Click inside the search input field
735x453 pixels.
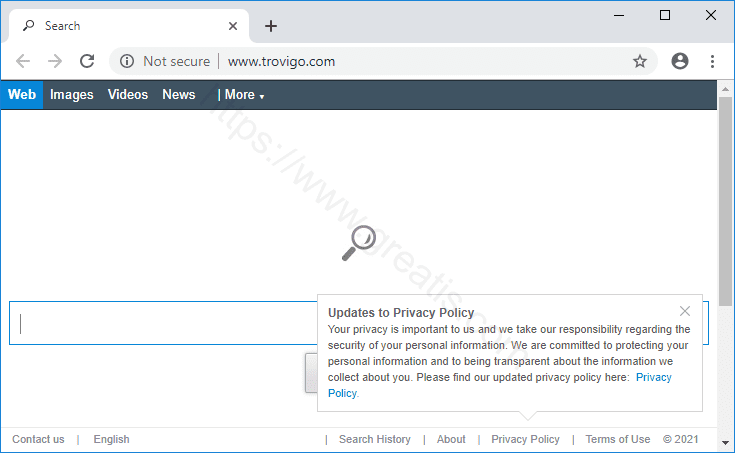click(160, 323)
